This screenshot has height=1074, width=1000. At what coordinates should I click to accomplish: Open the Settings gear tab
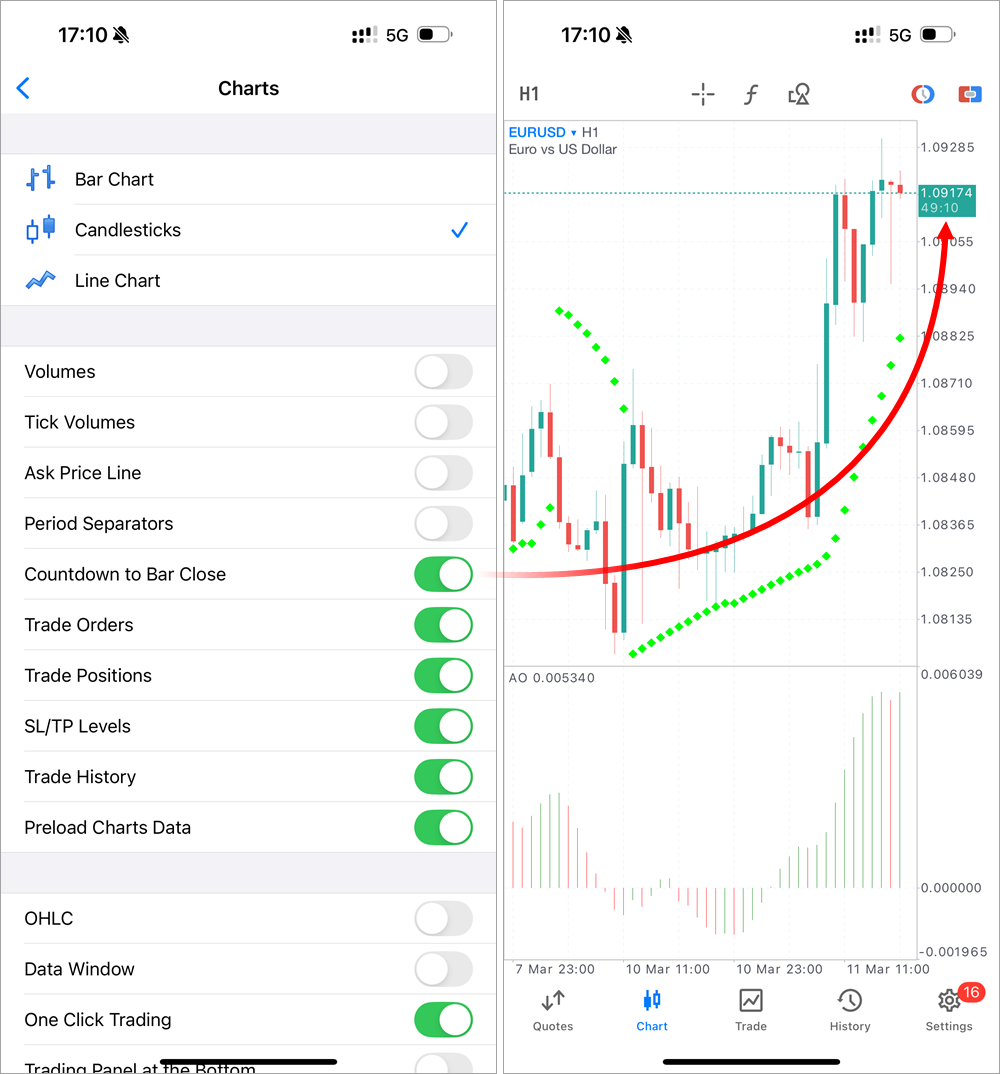[x=949, y=1008]
